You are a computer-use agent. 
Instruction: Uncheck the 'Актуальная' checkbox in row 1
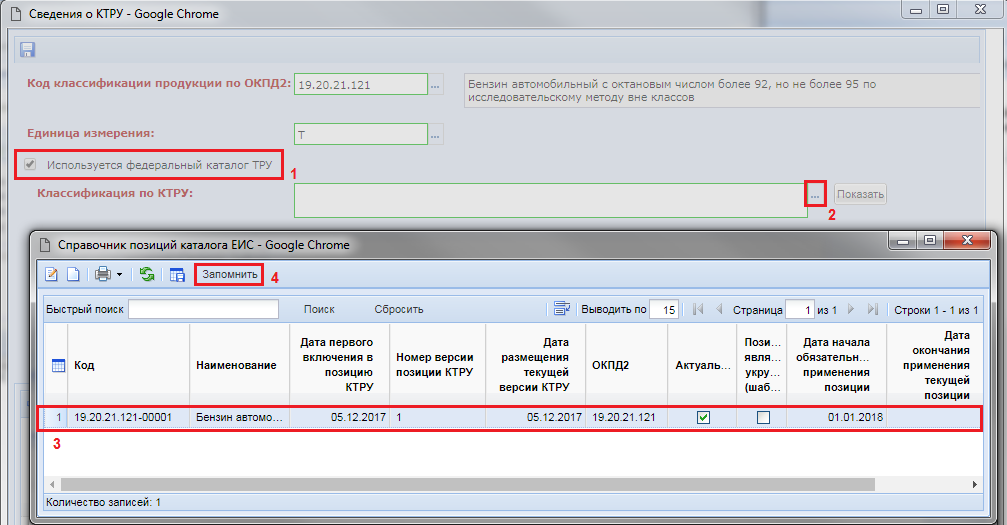tap(703, 417)
